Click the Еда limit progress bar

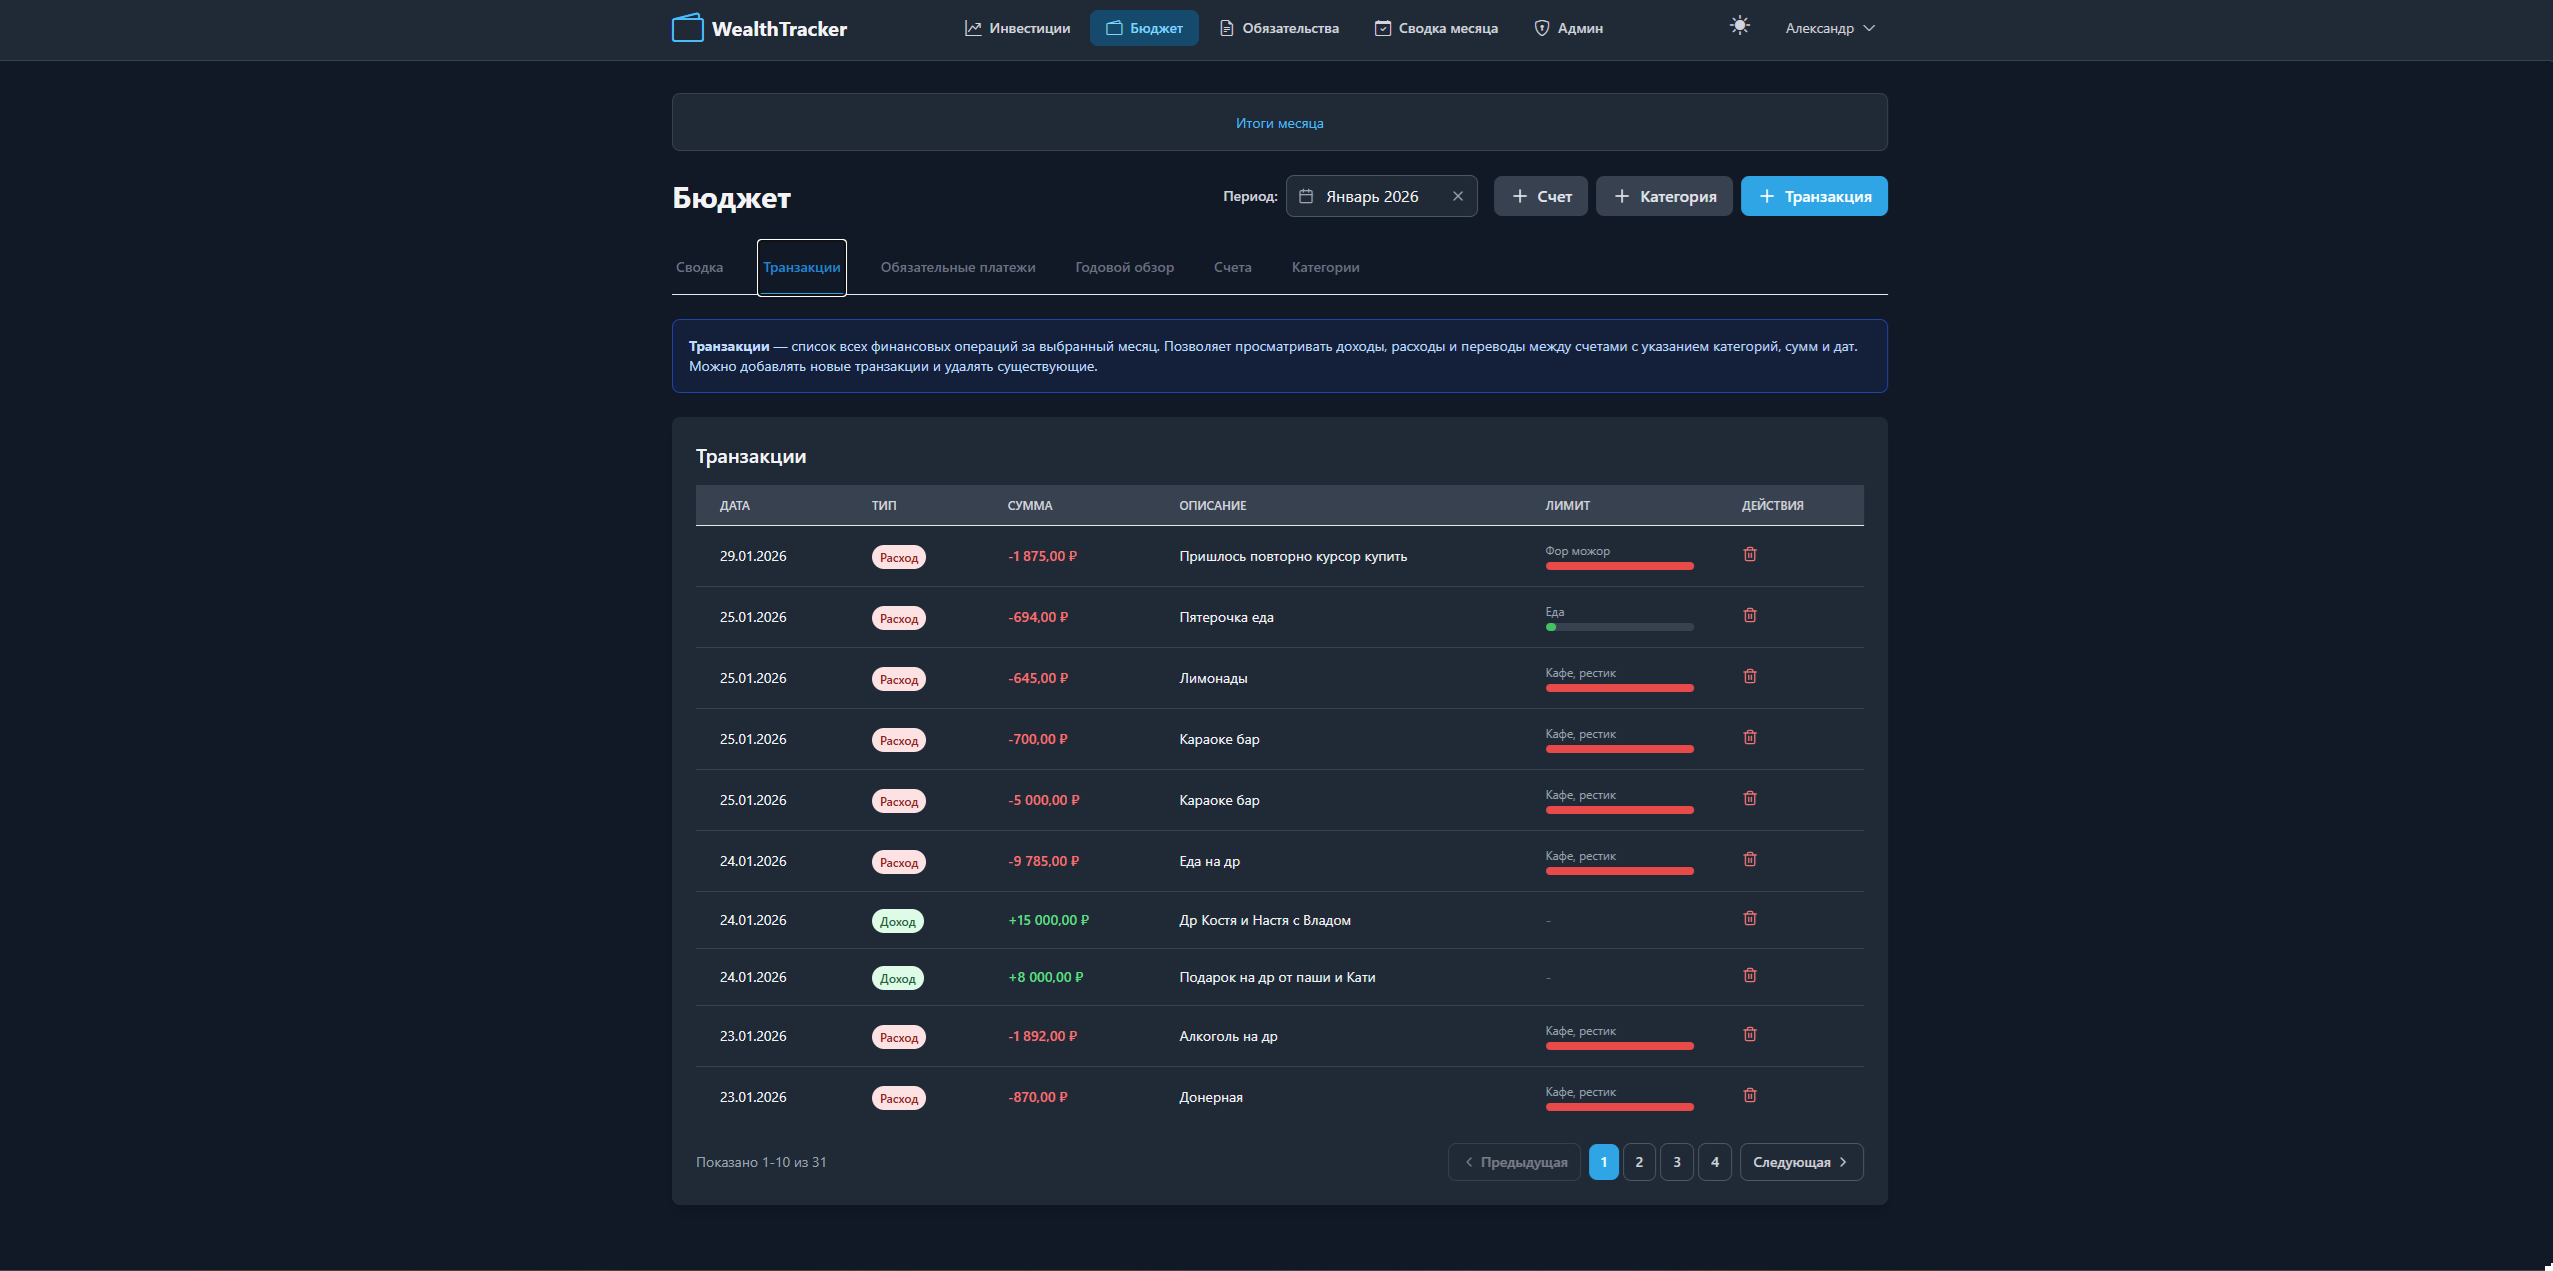(x=1618, y=627)
